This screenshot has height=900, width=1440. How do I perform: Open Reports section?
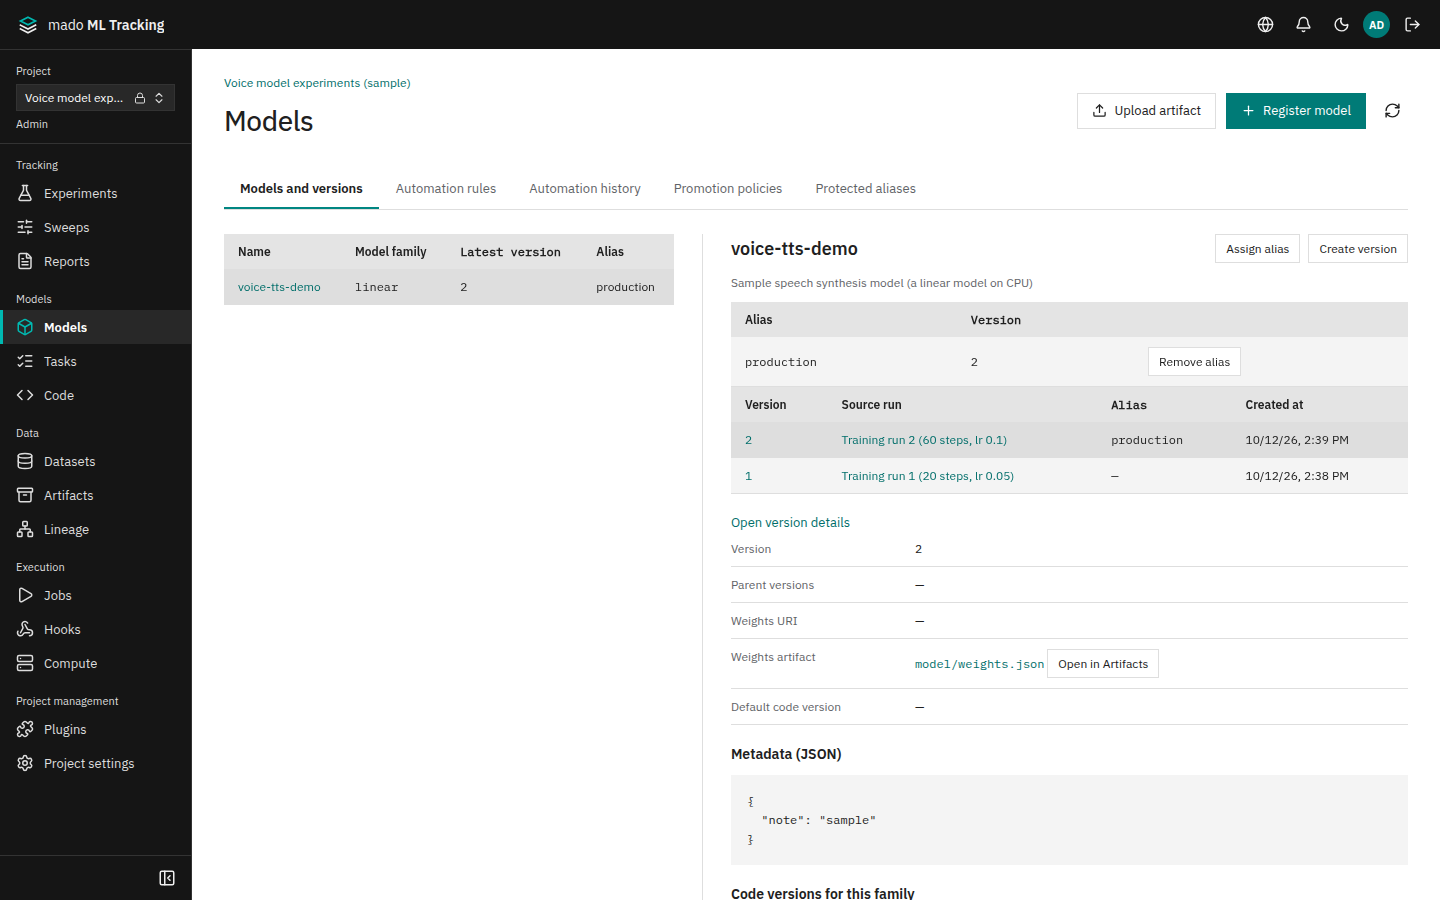[x=96, y=262]
